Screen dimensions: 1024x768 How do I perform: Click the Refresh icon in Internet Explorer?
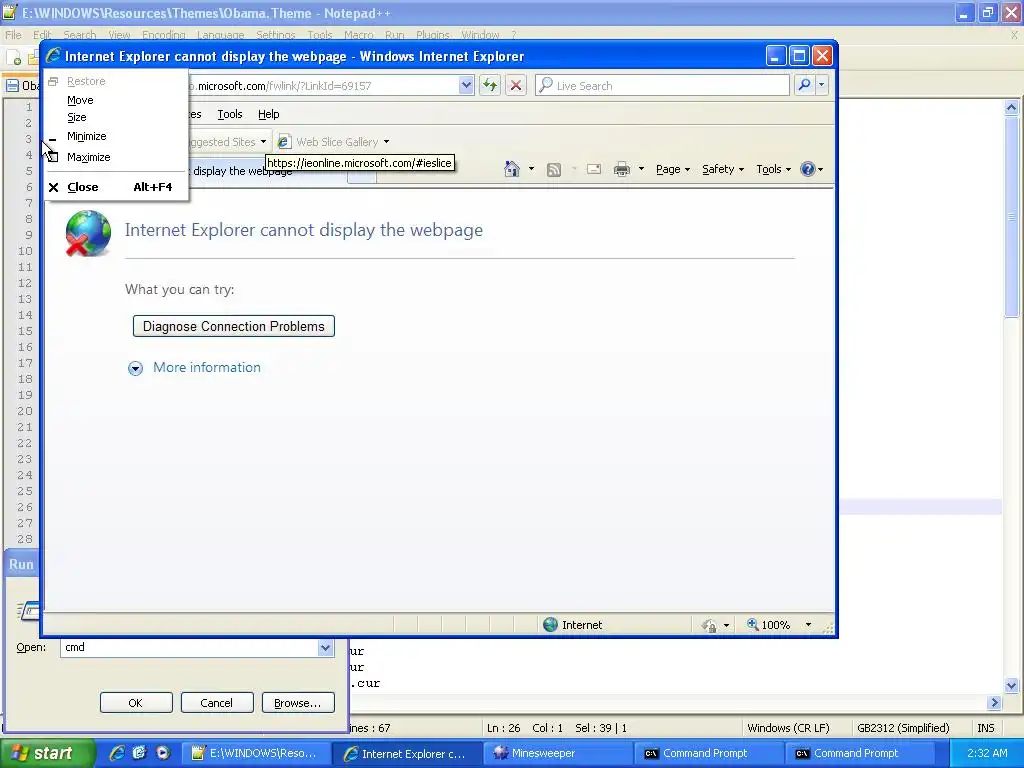490,85
